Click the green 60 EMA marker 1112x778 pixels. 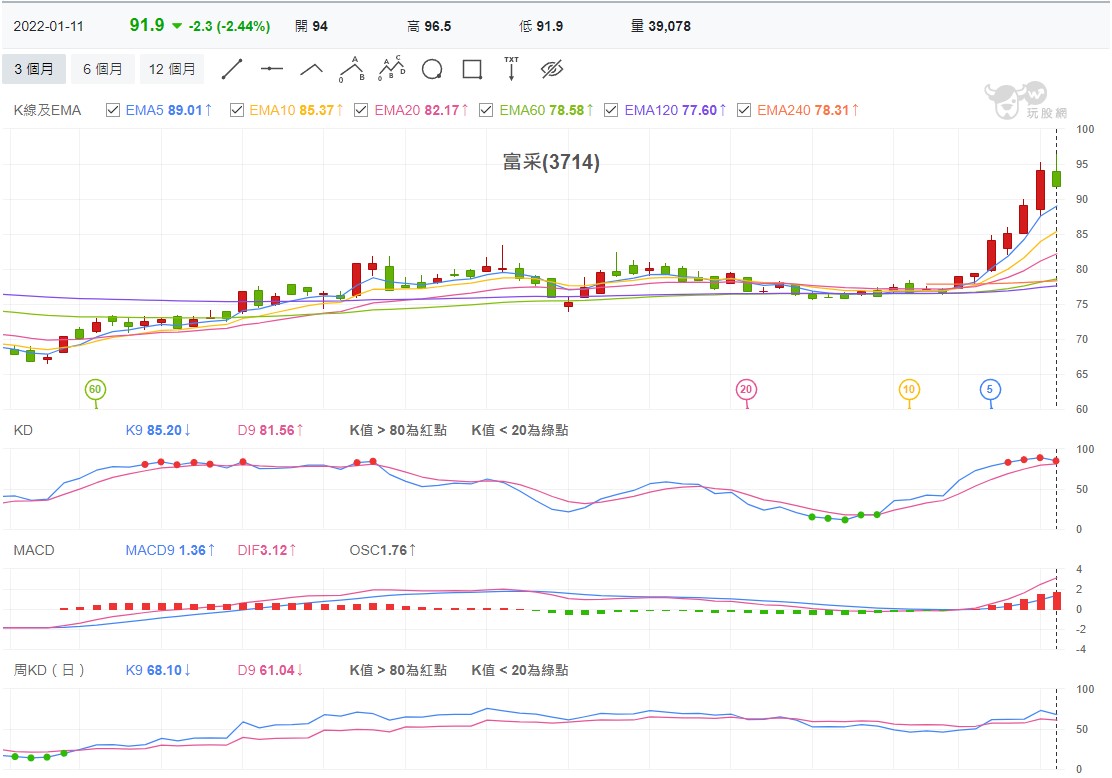pos(95,389)
